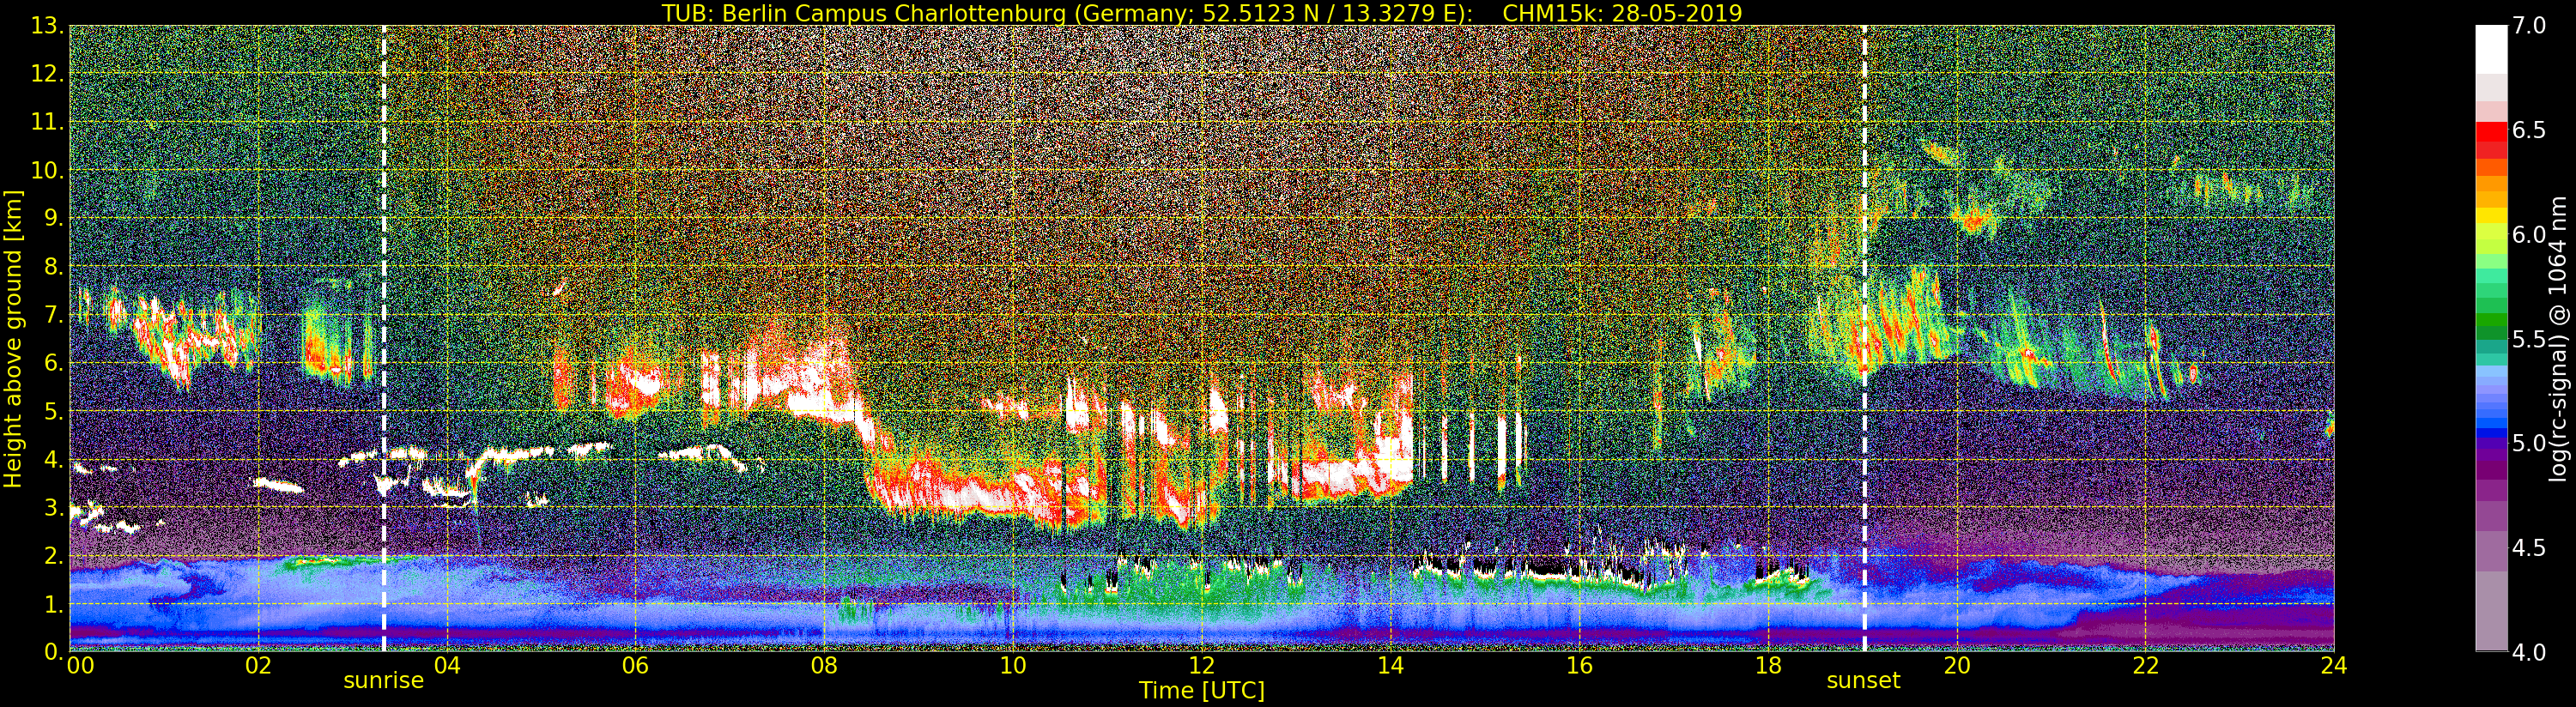Click the colorbar value '5.5'
This screenshot has height=707, width=2576.
2528,339
